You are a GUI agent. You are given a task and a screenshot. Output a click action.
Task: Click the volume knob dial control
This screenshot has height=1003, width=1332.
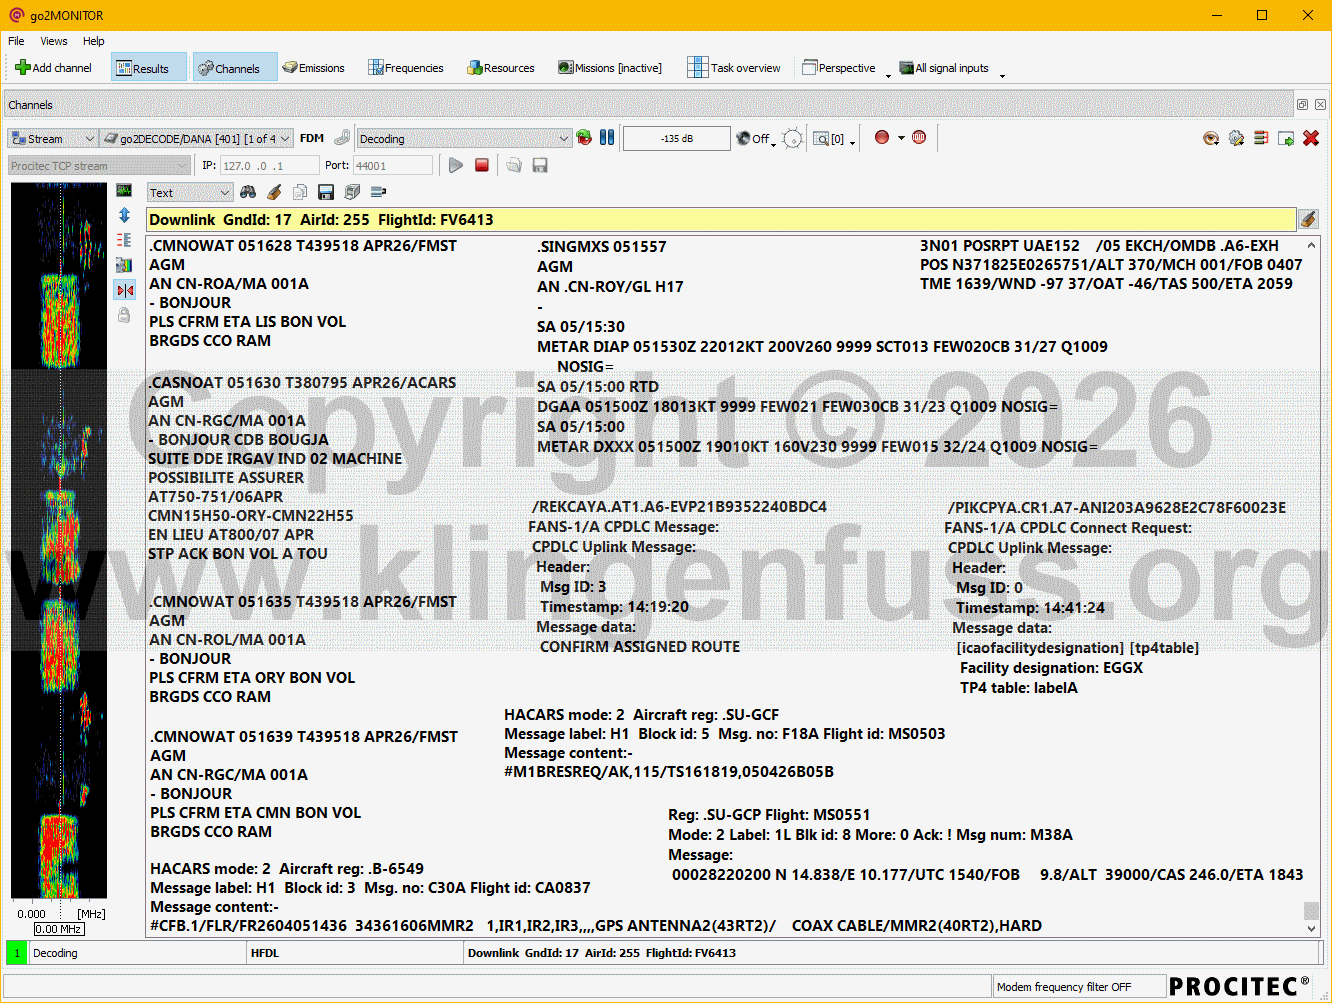pyautogui.click(x=792, y=139)
